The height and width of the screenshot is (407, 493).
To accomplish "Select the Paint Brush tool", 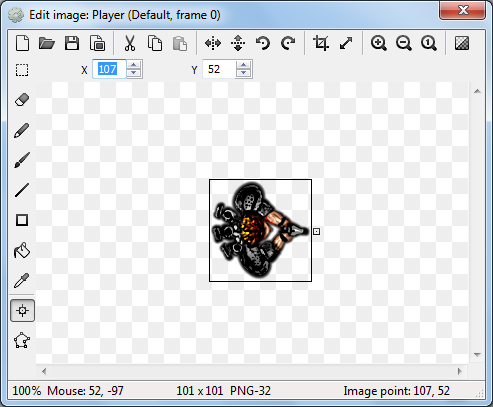I will point(22,160).
